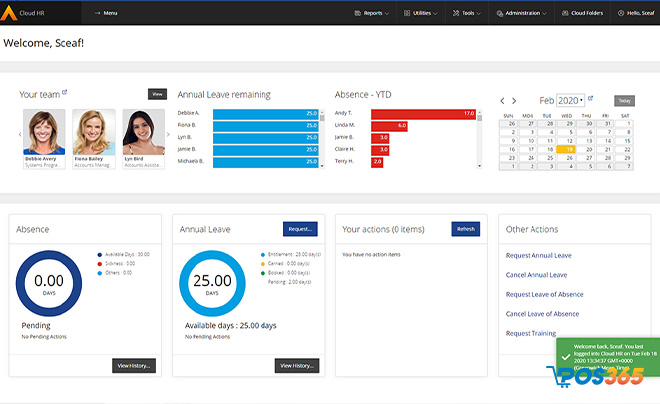Open the Menu arrow item
The image size is (660, 404).
click(106, 13)
